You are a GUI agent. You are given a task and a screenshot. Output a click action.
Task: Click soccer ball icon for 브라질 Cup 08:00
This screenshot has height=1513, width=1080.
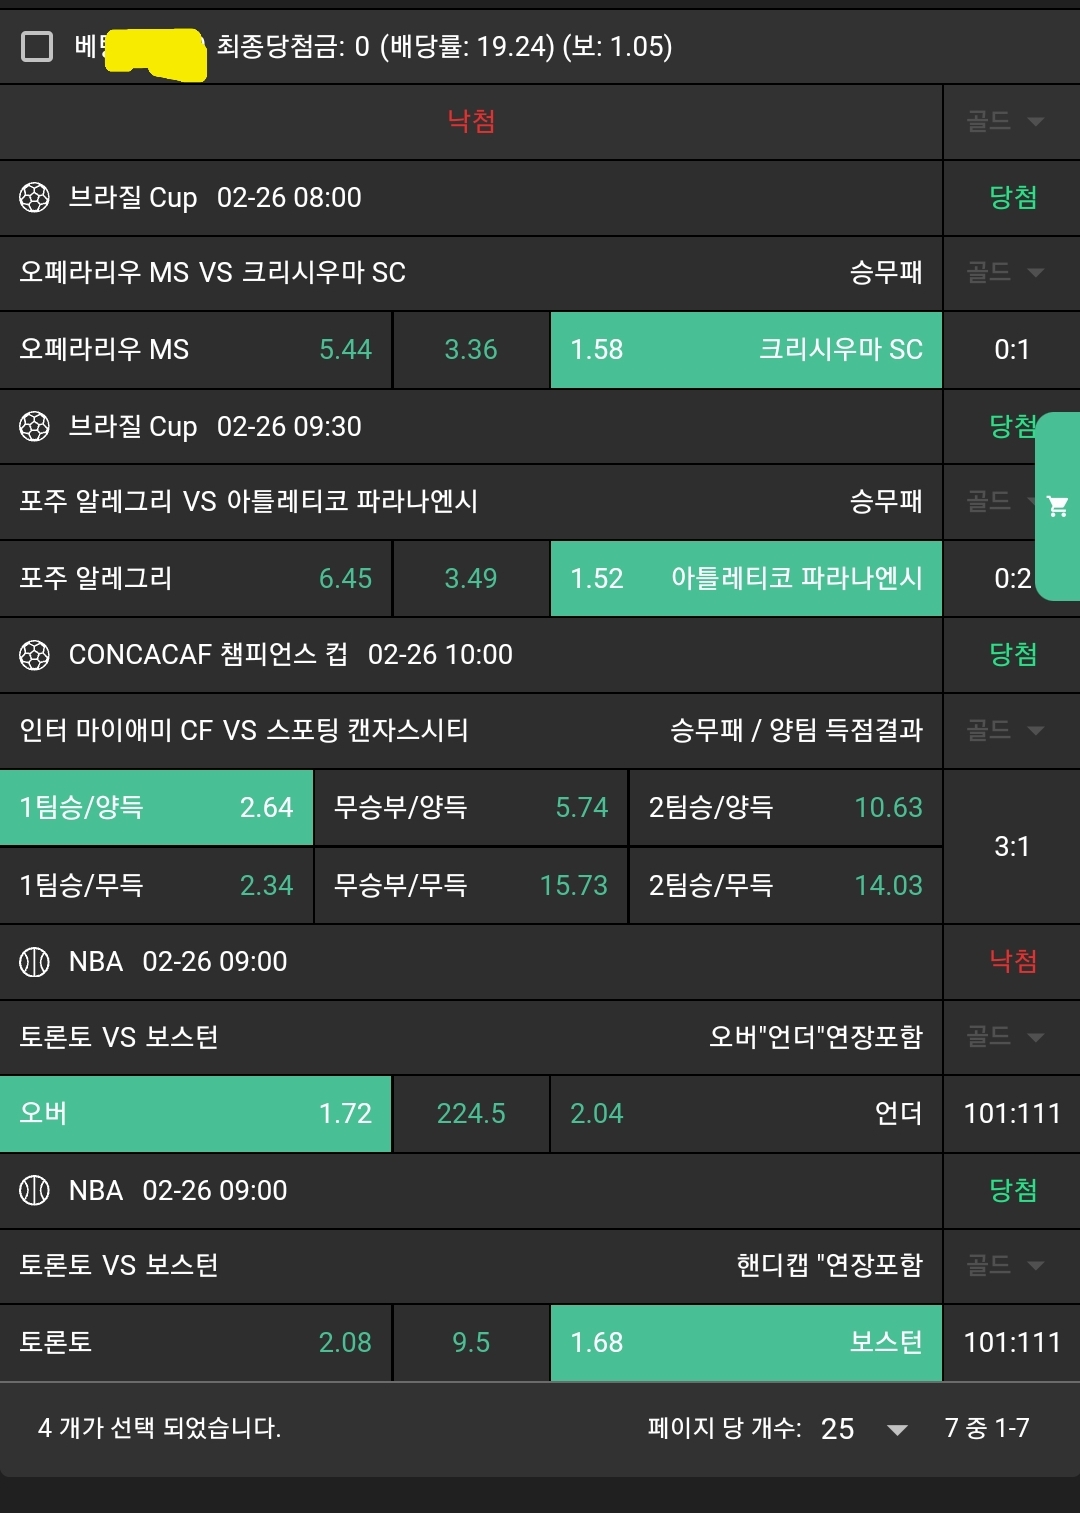tap(35, 198)
